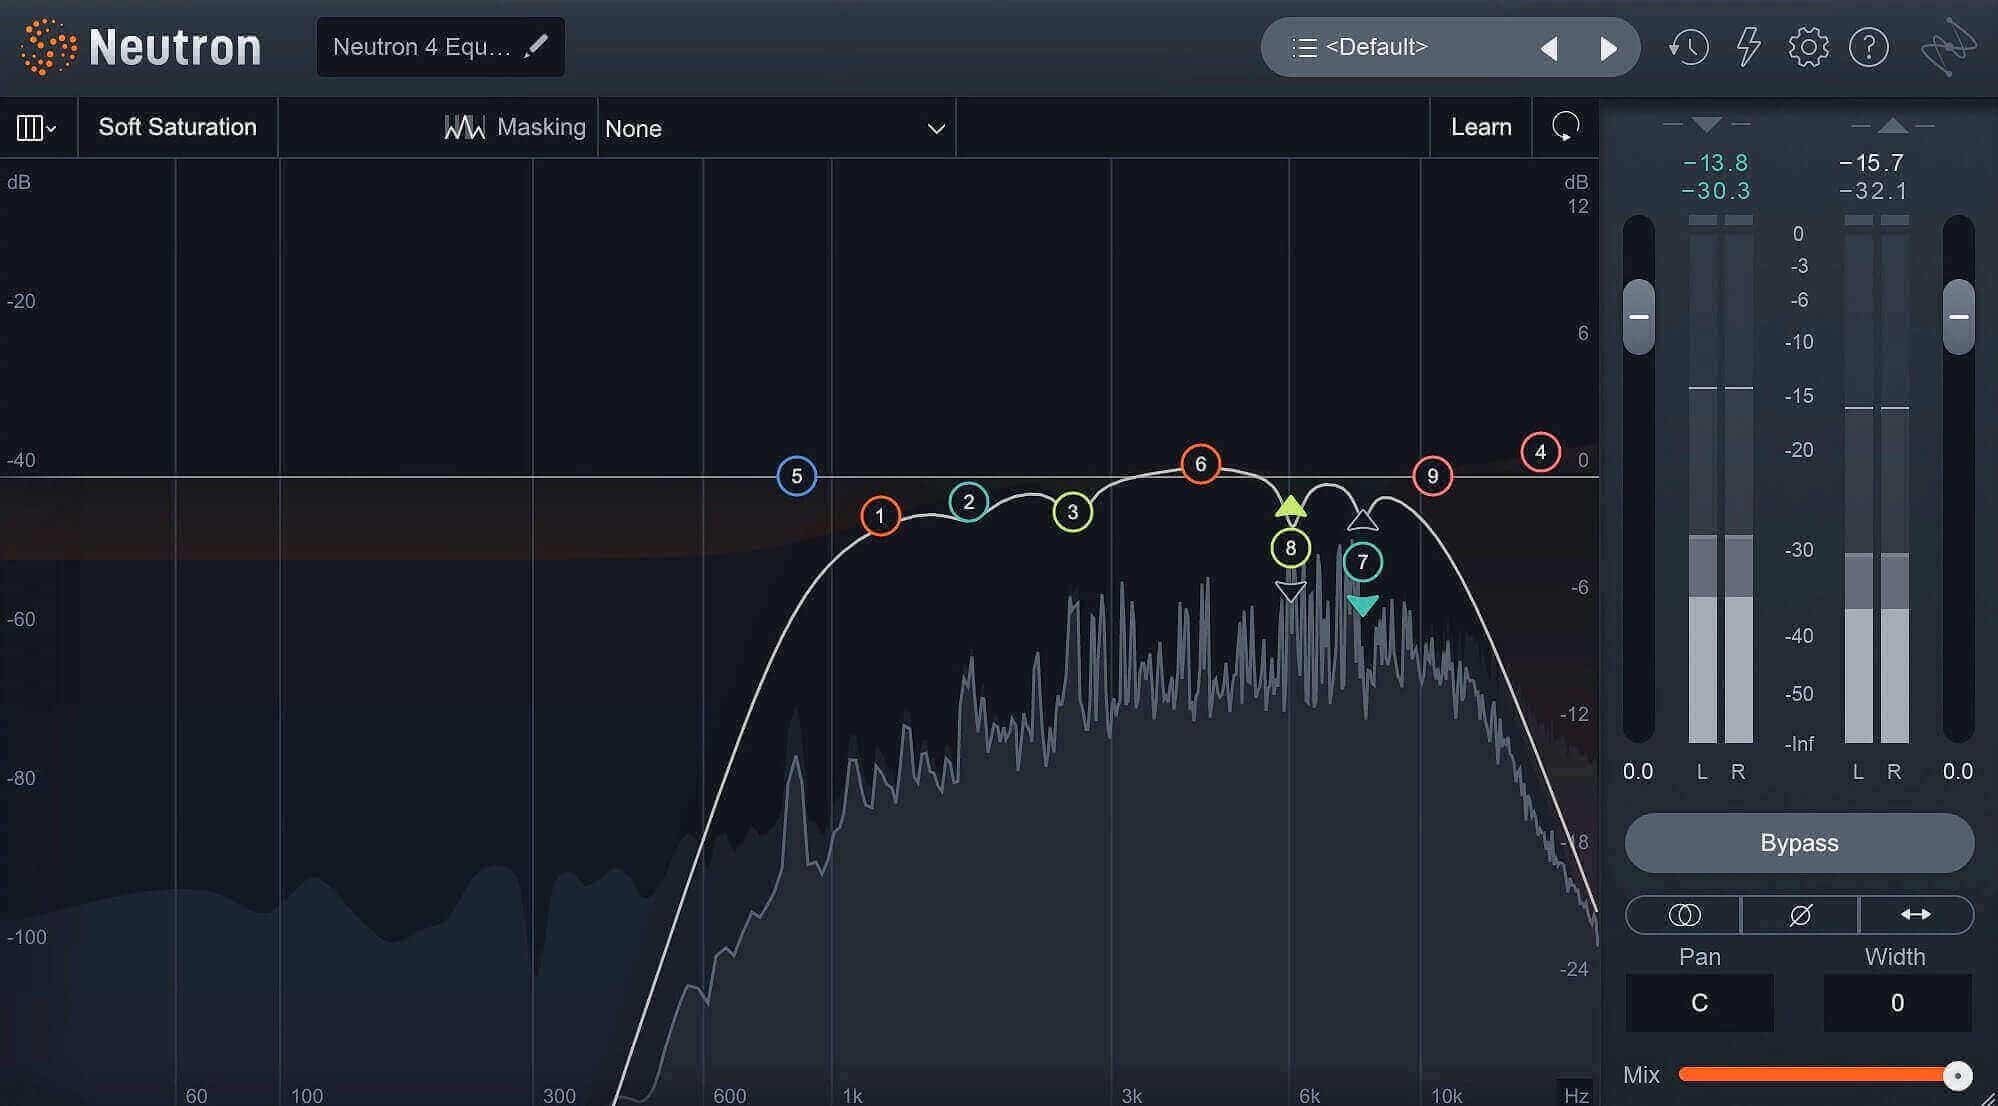Viewport: 1998px width, 1106px height.
Task: Click the Width value field 0
Action: tap(1897, 1003)
